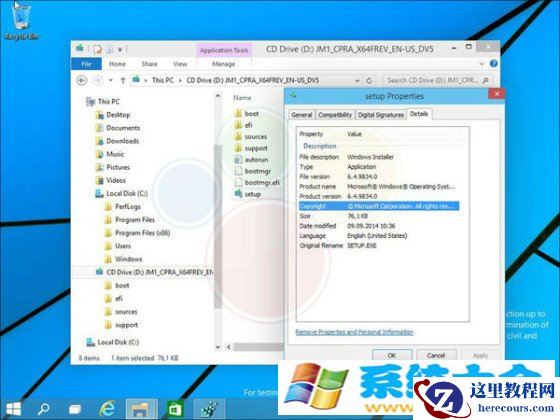Image resolution: width=560 pixels, height=420 pixels.
Task: Click Remove Properties and Personal Information link
Action: click(354, 332)
